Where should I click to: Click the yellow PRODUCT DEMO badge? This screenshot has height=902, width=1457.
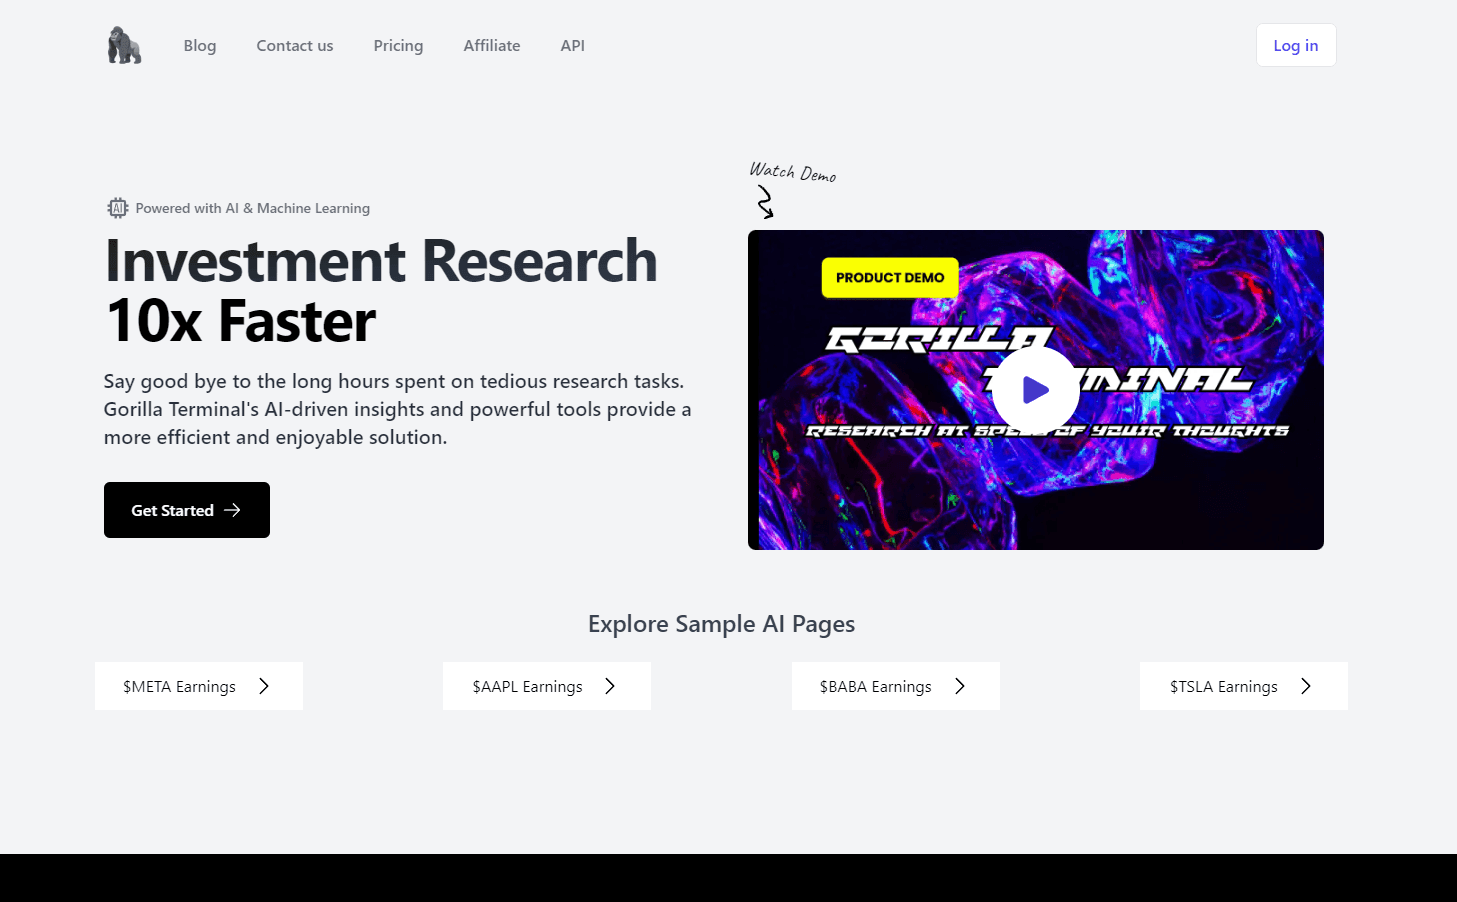tap(890, 278)
